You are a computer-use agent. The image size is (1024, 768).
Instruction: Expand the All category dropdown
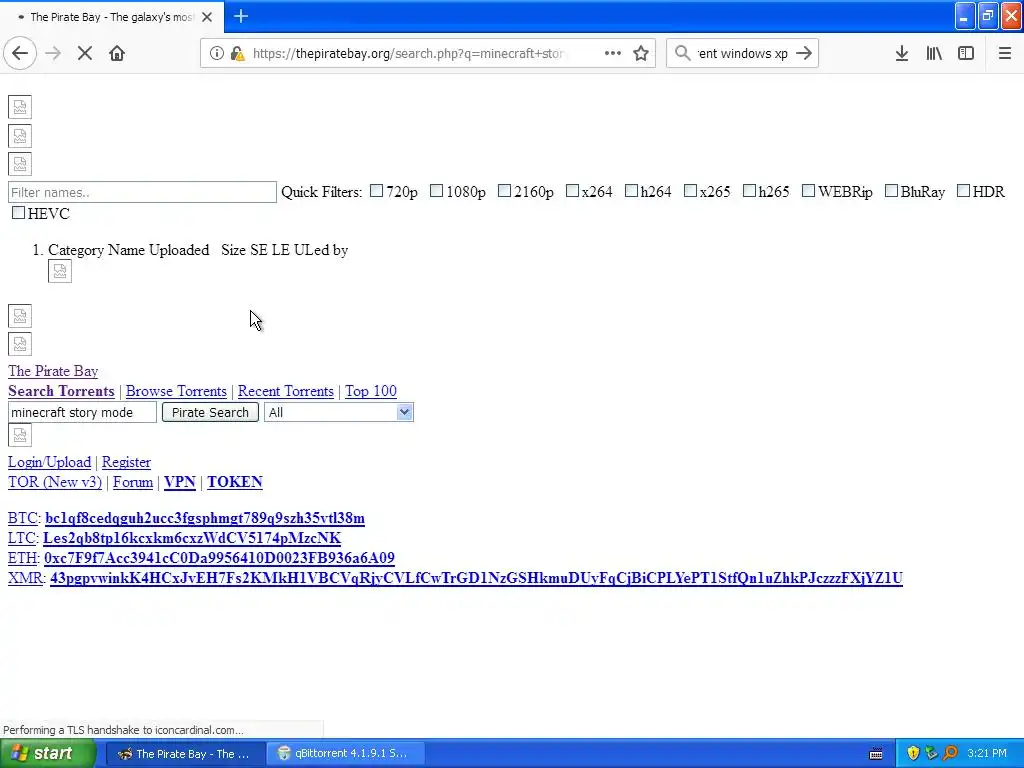(338, 412)
